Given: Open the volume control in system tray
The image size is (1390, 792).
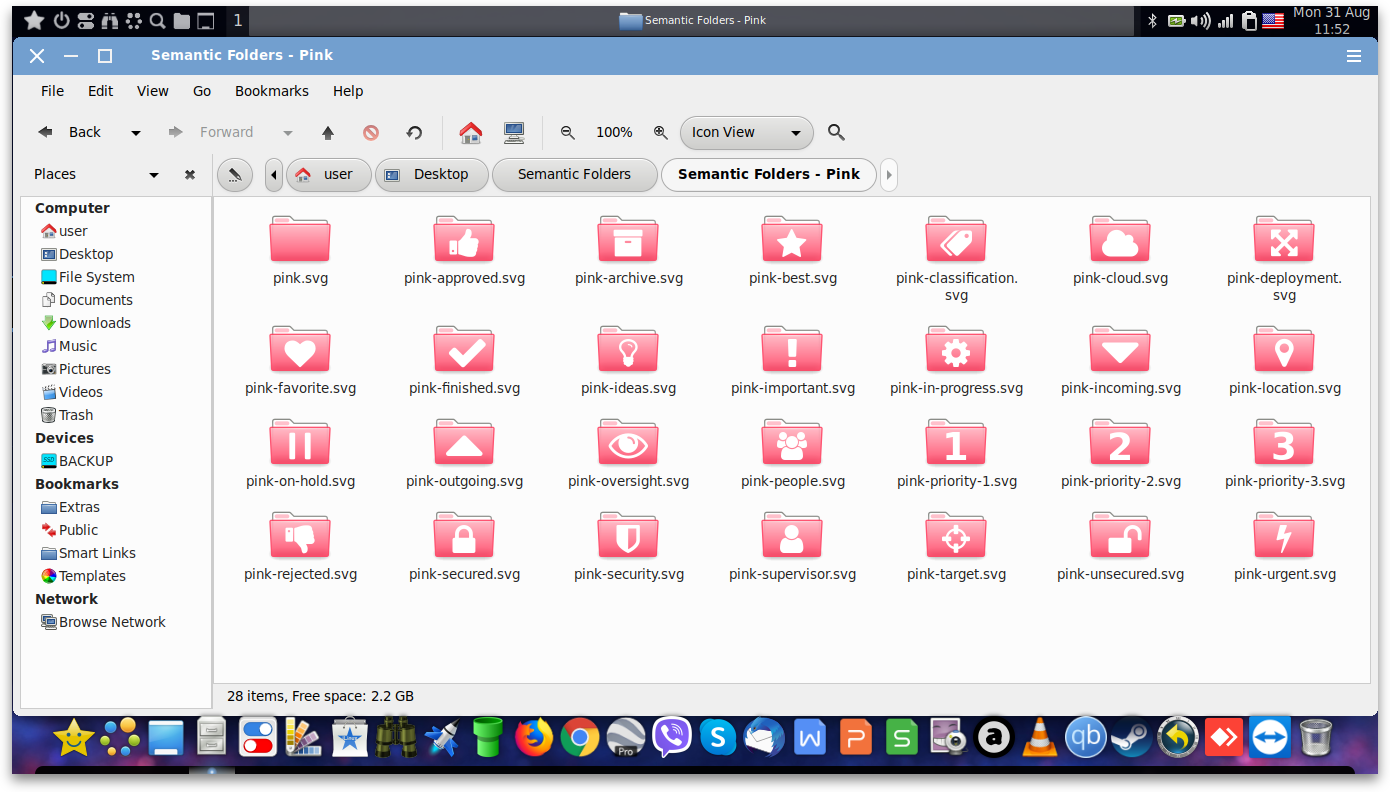Looking at the screenshot, I should (1201, 20).
